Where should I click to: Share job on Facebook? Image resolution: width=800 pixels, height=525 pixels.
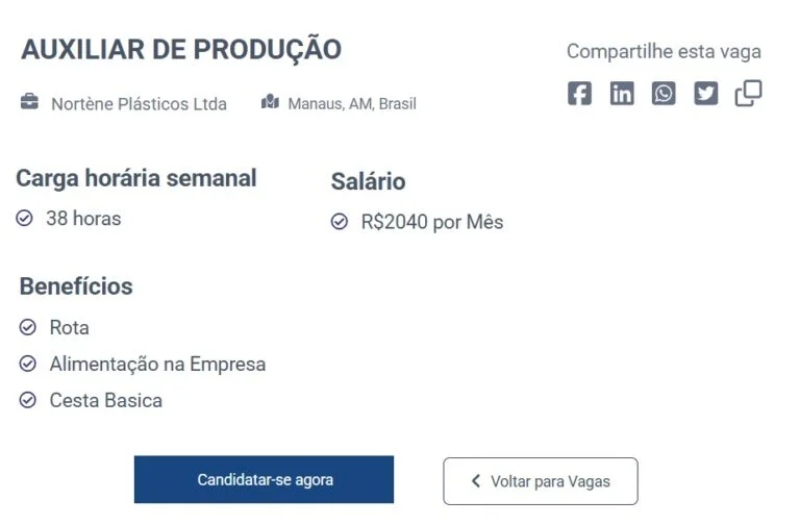pos(579,94)
